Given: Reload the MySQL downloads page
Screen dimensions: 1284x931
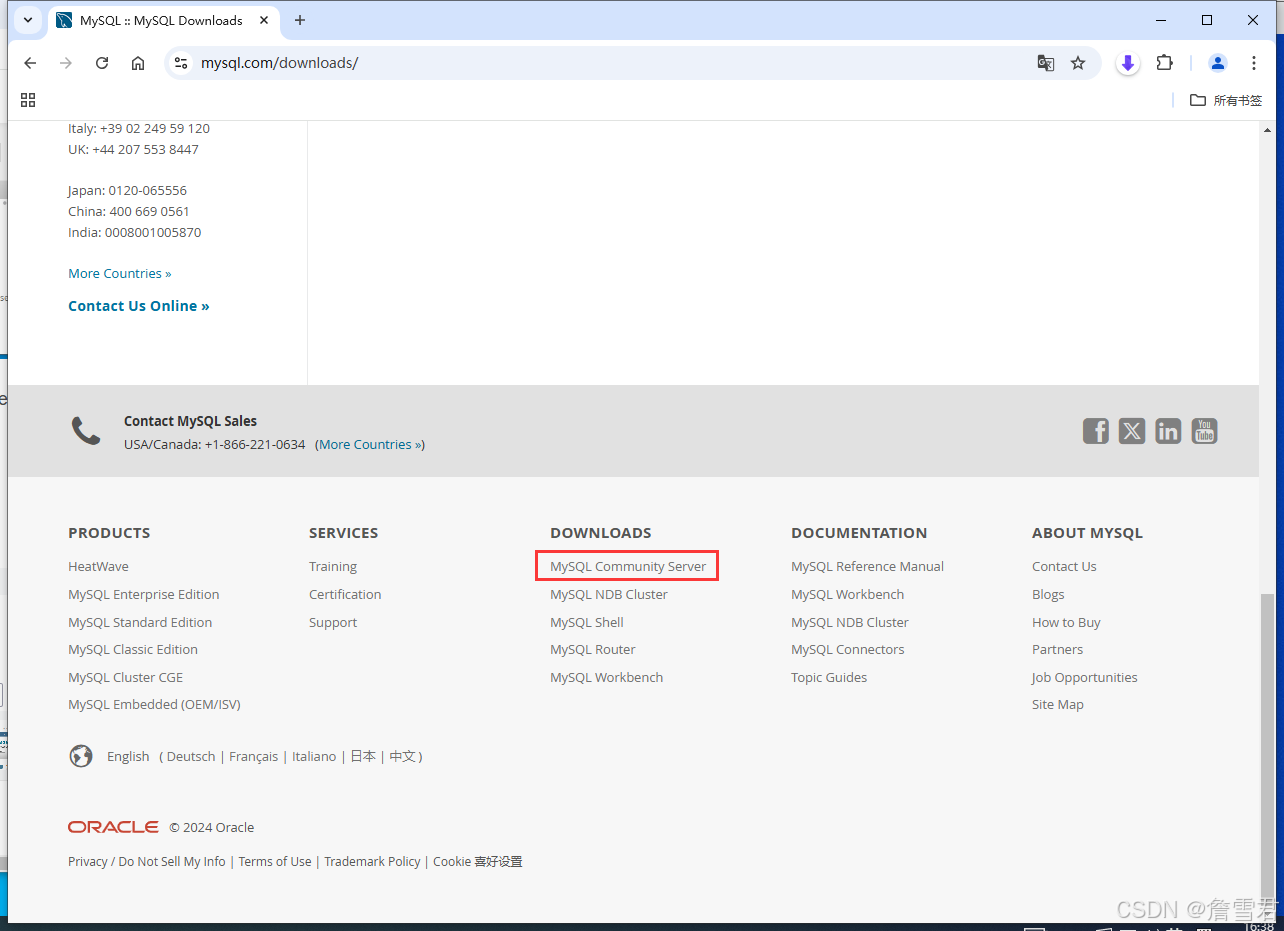Looking at the screenshot, I should (102, 63).
